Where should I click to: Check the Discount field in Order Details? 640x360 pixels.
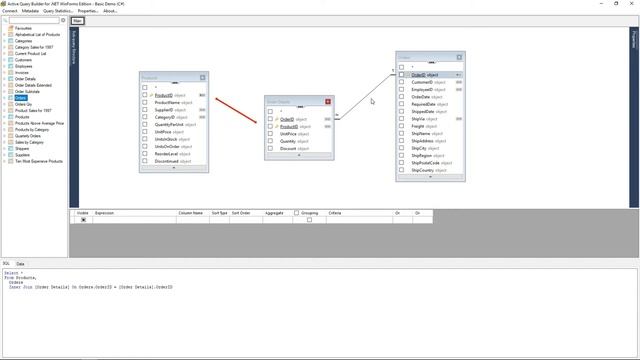click(x=270, y=149)
